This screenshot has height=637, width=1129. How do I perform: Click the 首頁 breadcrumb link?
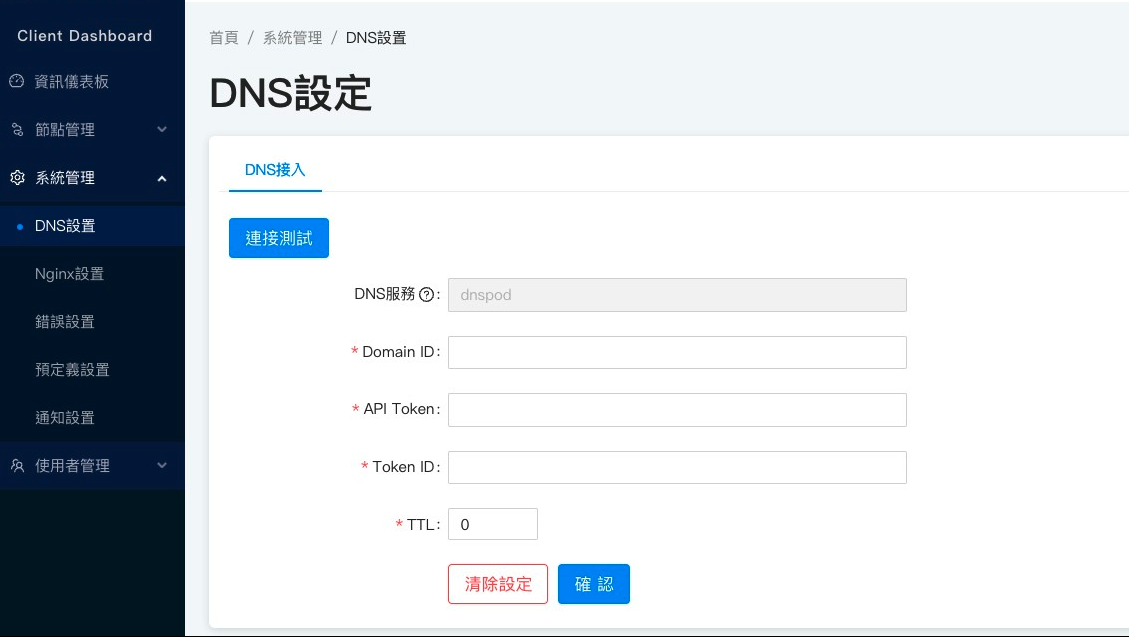coord(224,38)
